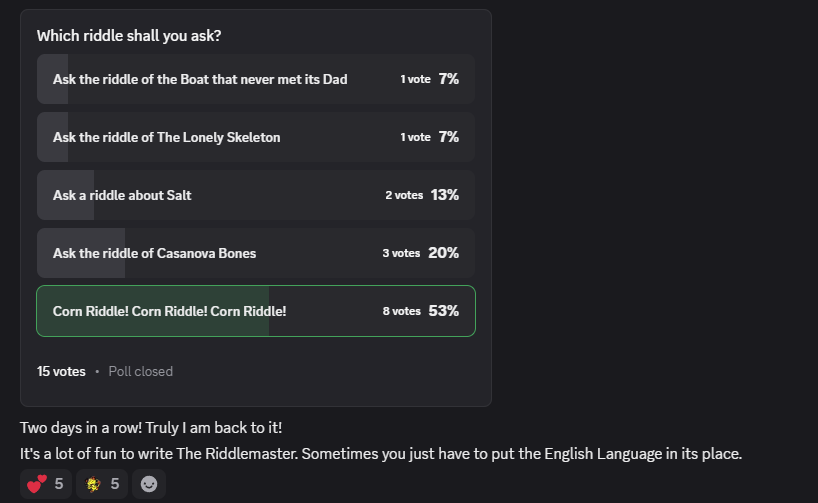Click the poll title 'Which riddle shall you ask?'
Image resolution: width=818 pixels, height=503 pixels.
pos(129,36)
